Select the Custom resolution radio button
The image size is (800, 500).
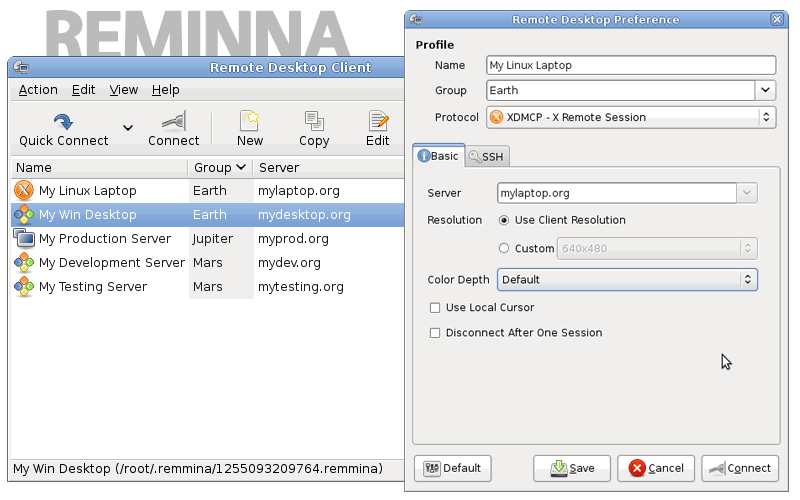click(504, 248)
